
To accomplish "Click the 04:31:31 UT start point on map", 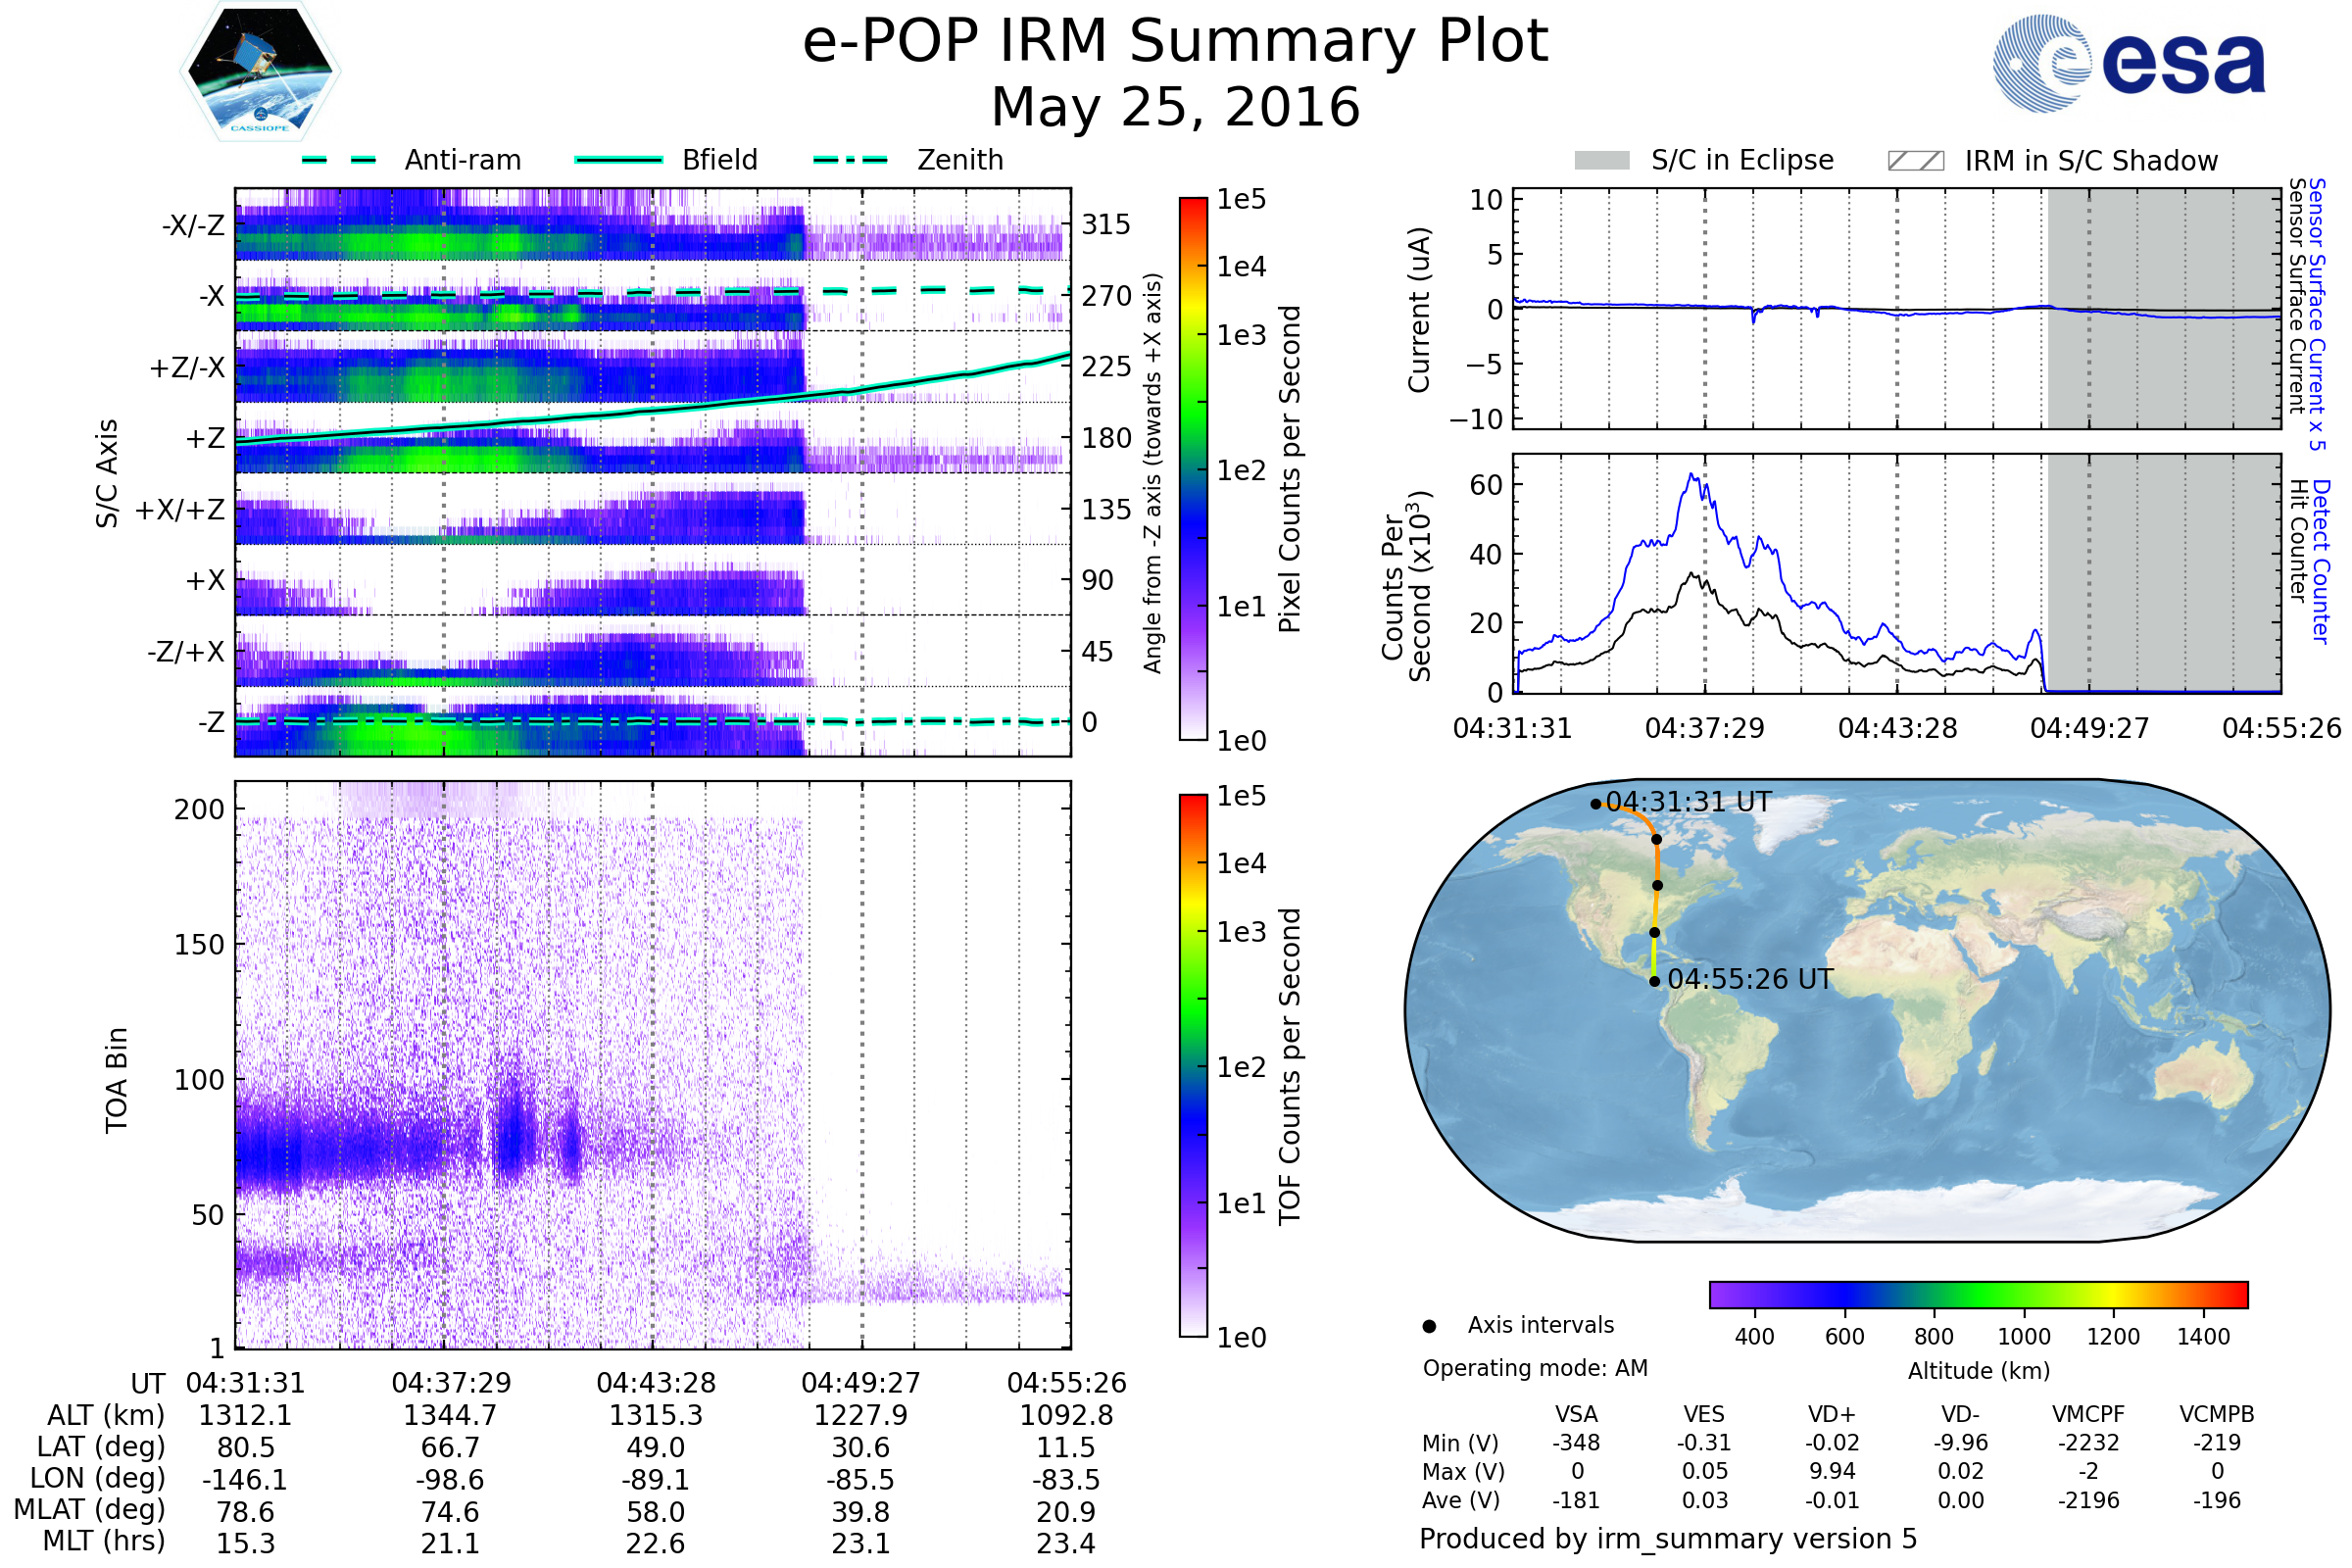I will pos(1596,804).
